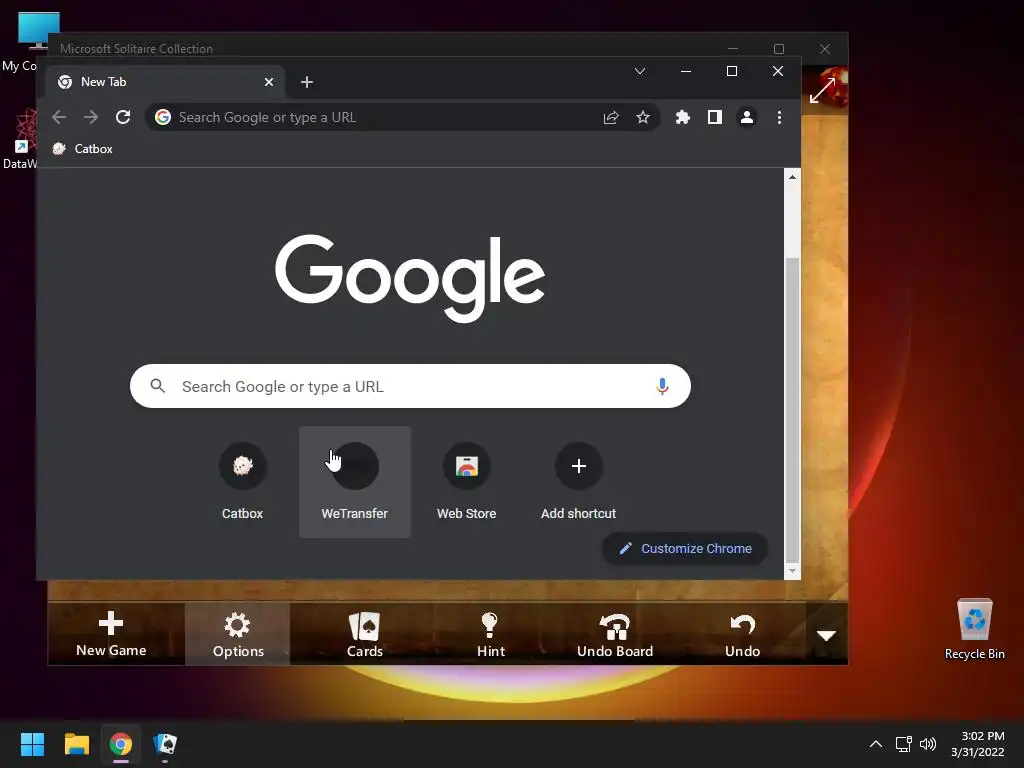1024x768 pixels.
Task: Open the WeTransfer shortcut tile
Action: [x=355, y=482]
